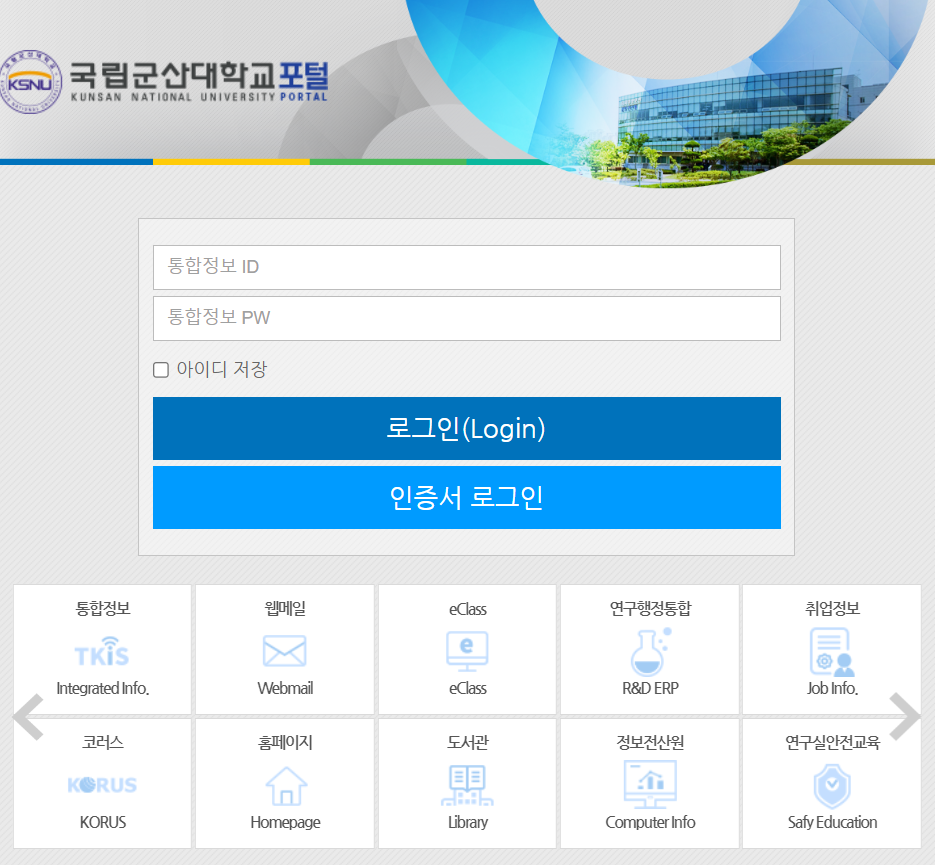Viewport: 935px width, 865px height.
Task: Click the 'Webmail' label text
Action: tap(285, 689)
